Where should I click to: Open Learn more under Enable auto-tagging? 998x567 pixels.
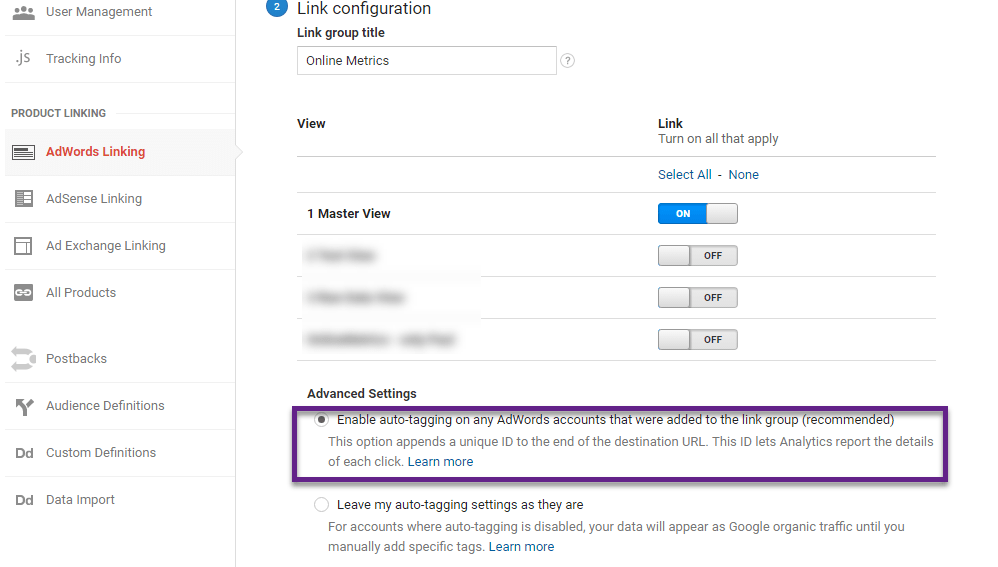440,462
